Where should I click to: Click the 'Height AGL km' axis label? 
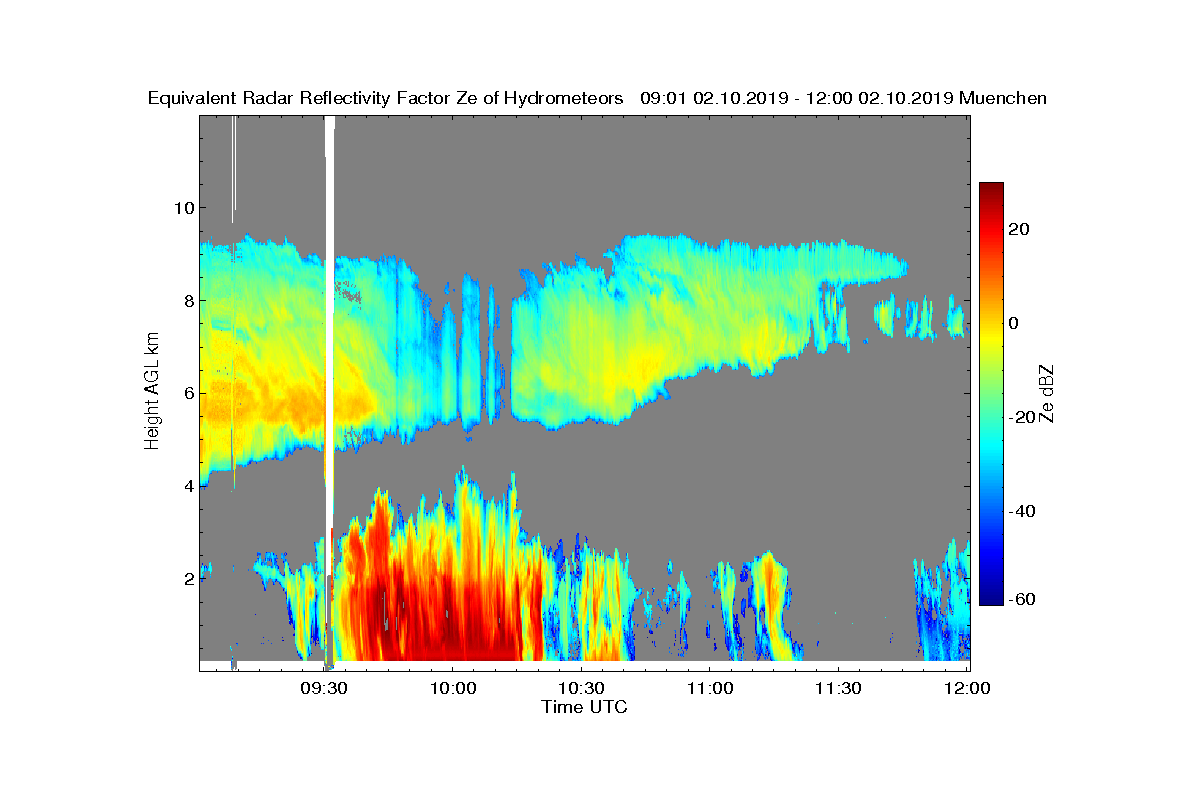(x=152, y=392)
